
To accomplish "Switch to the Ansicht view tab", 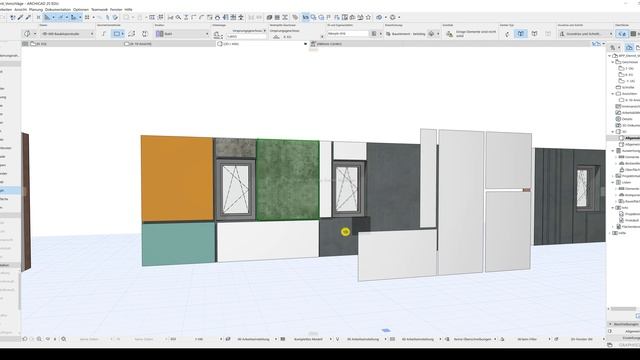I will coord(138,44).
